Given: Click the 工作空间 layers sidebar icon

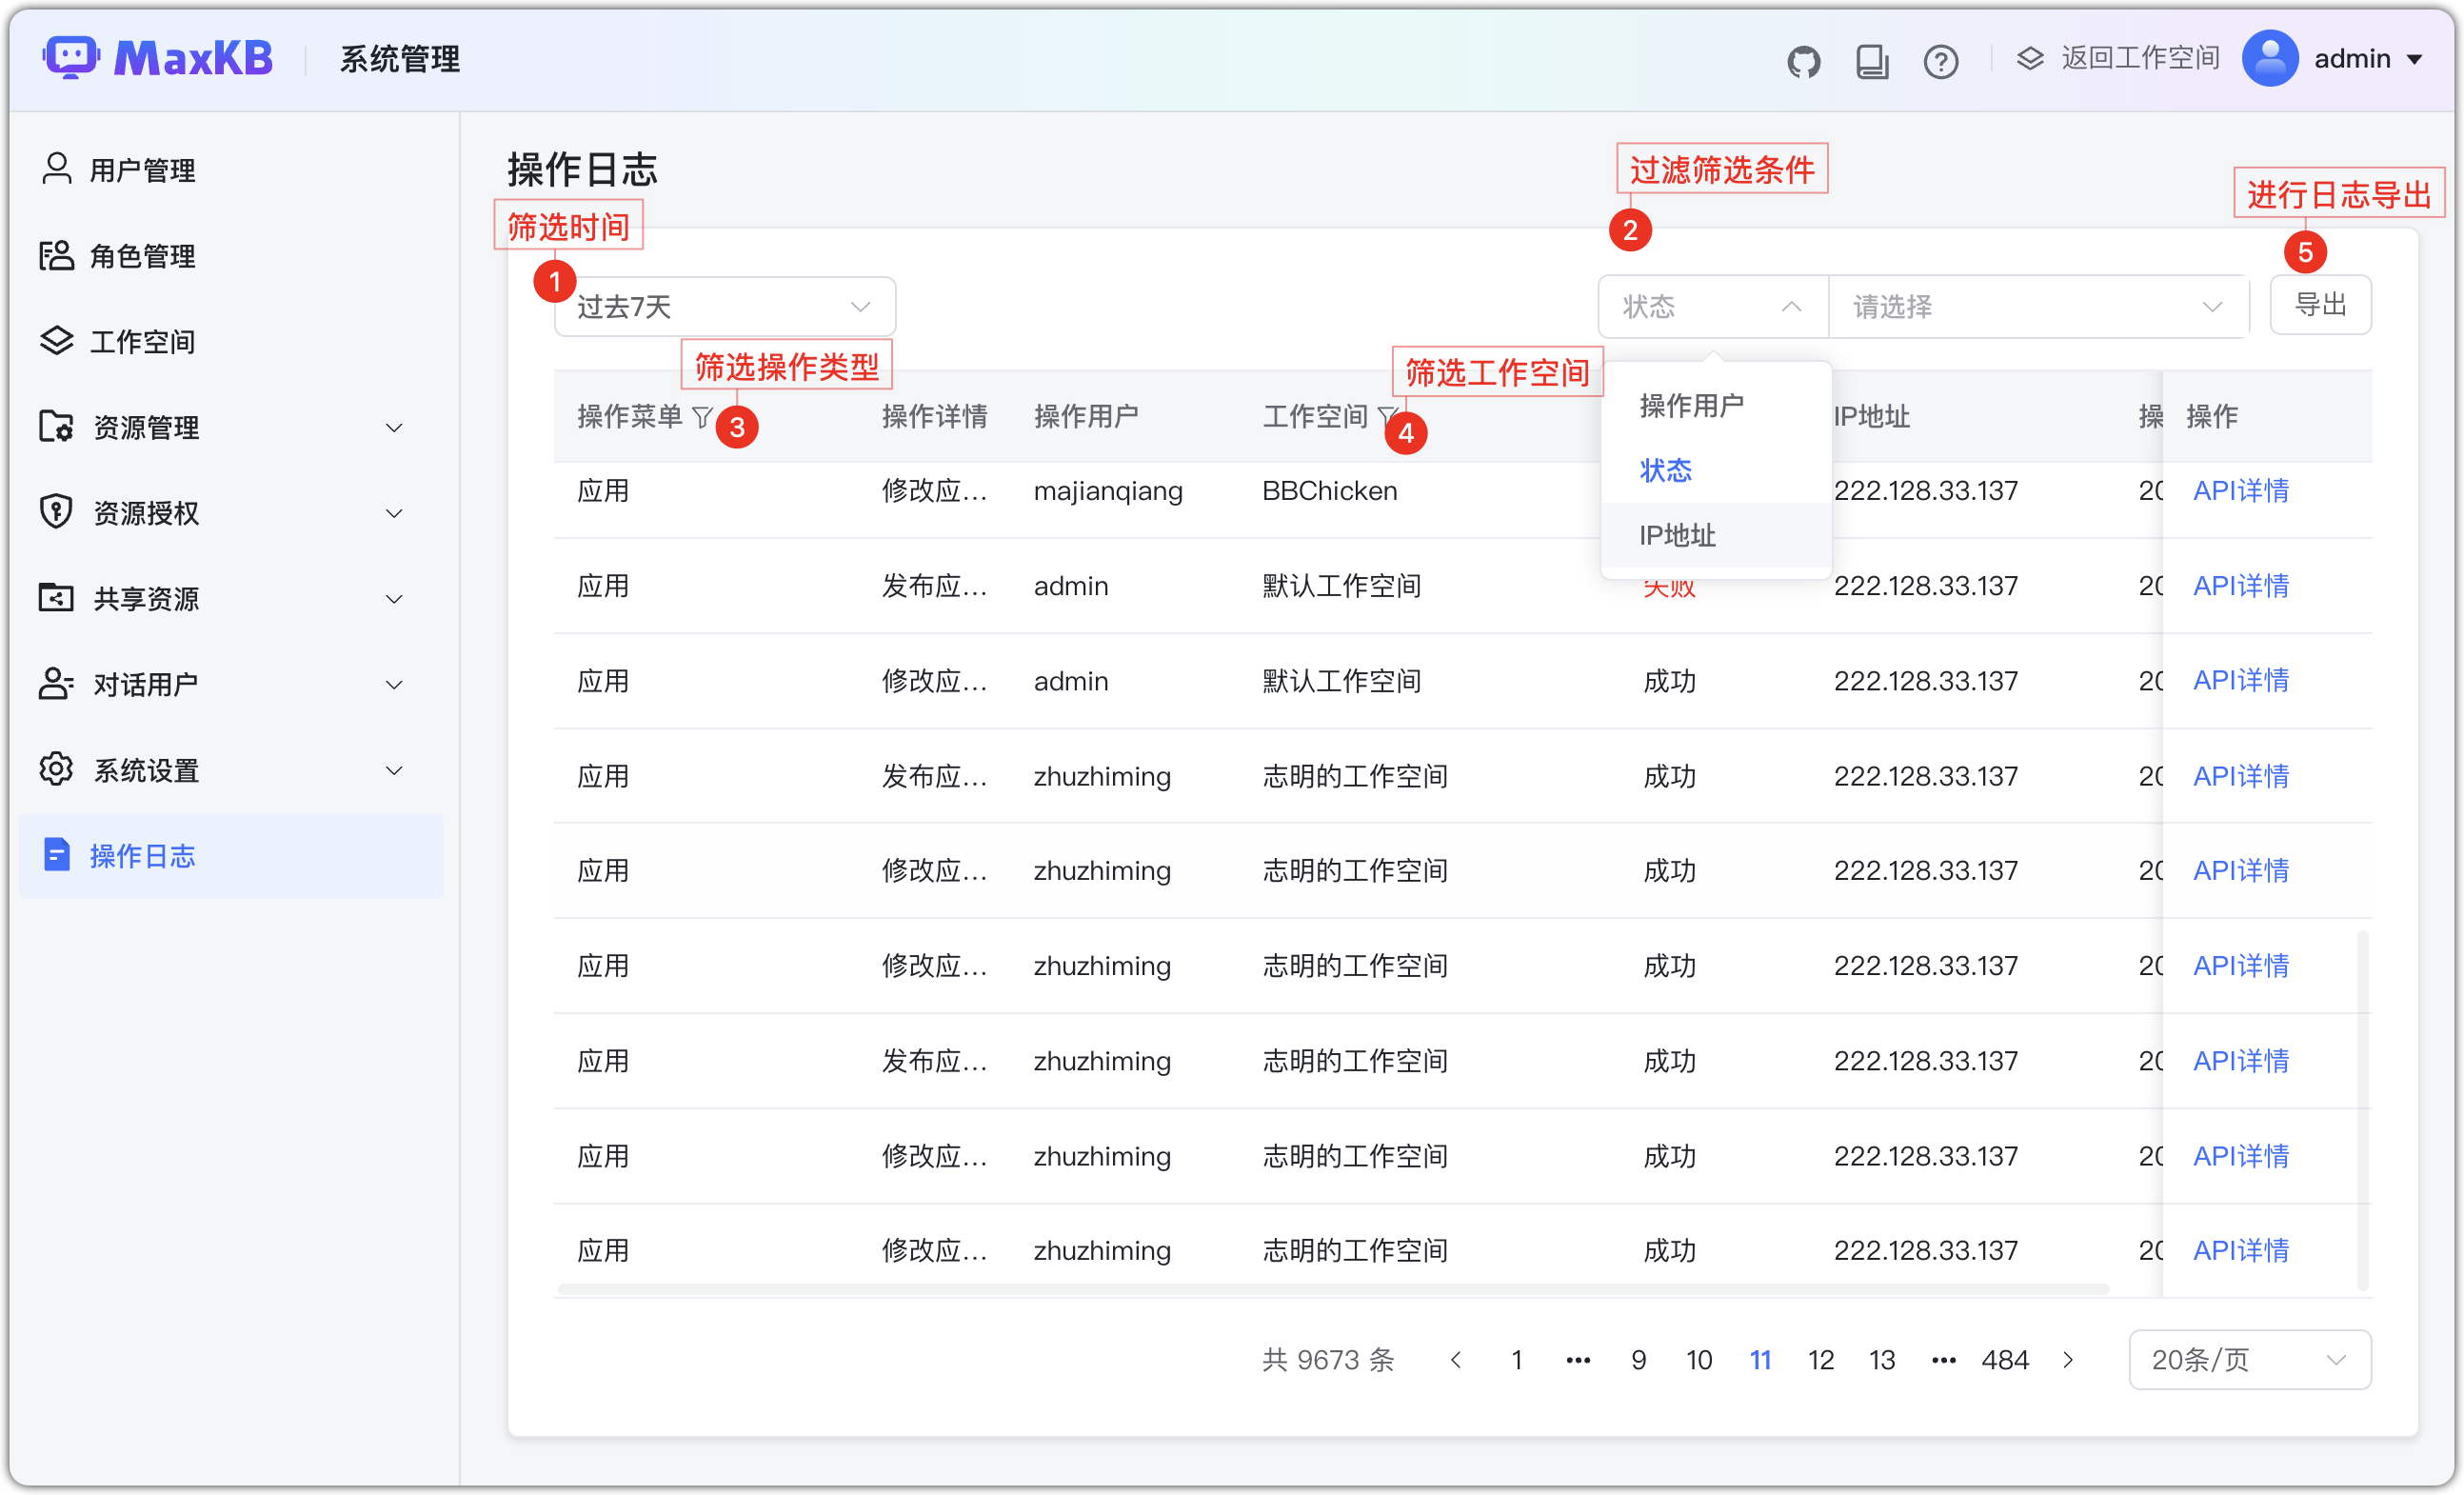Looking at the screenshot, I should (57, 341).
